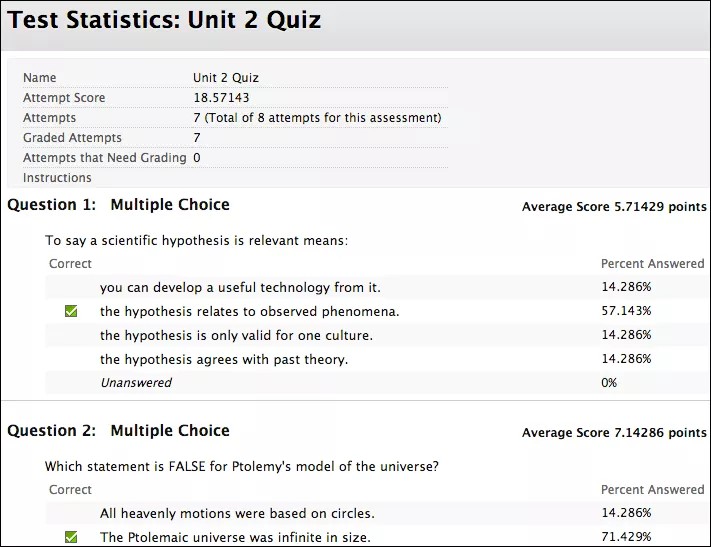711x547 pixels.
Task: Click the 57.143% percent answered value
Action: click(626, 311)
